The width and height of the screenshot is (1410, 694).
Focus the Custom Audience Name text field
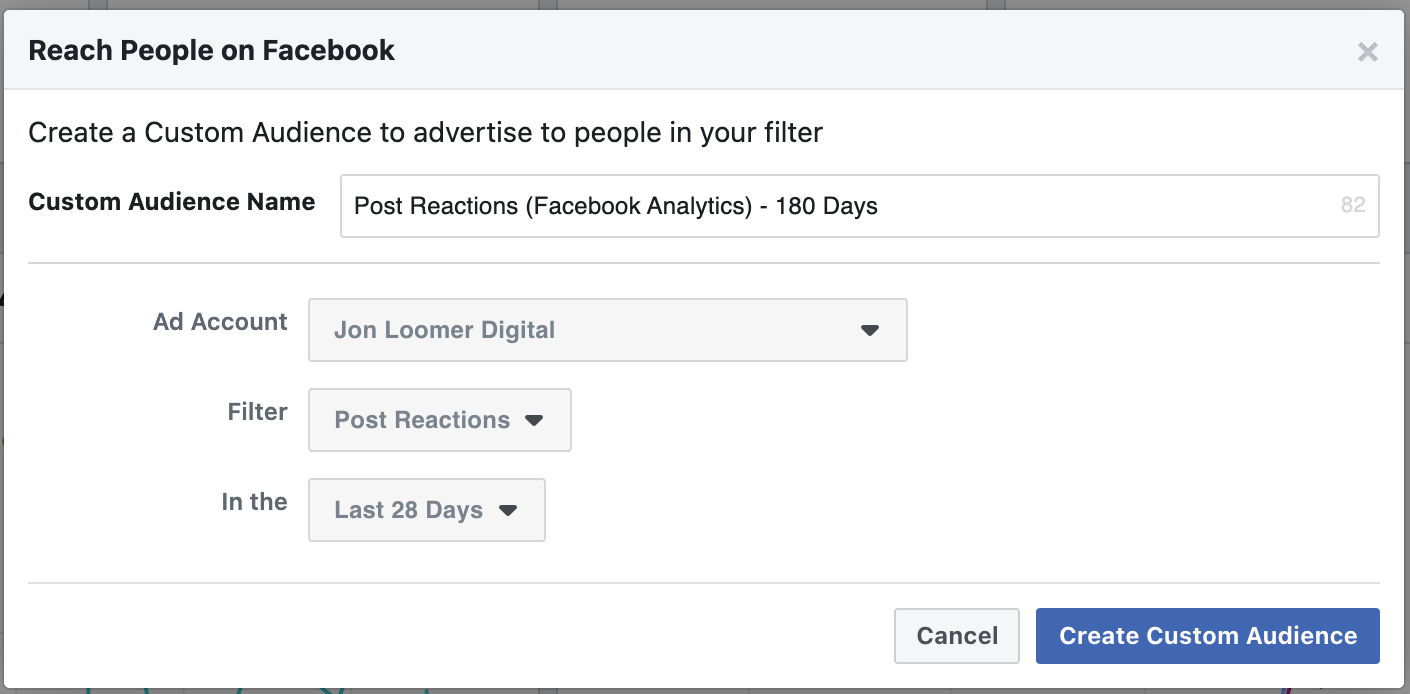point(860,206)
